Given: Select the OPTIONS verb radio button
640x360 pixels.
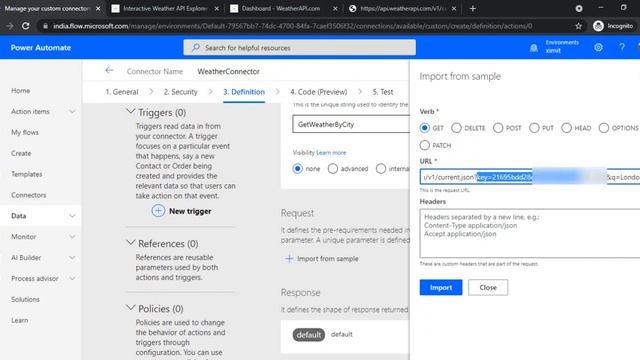Looking at the screenshot, I should (604, 128).
